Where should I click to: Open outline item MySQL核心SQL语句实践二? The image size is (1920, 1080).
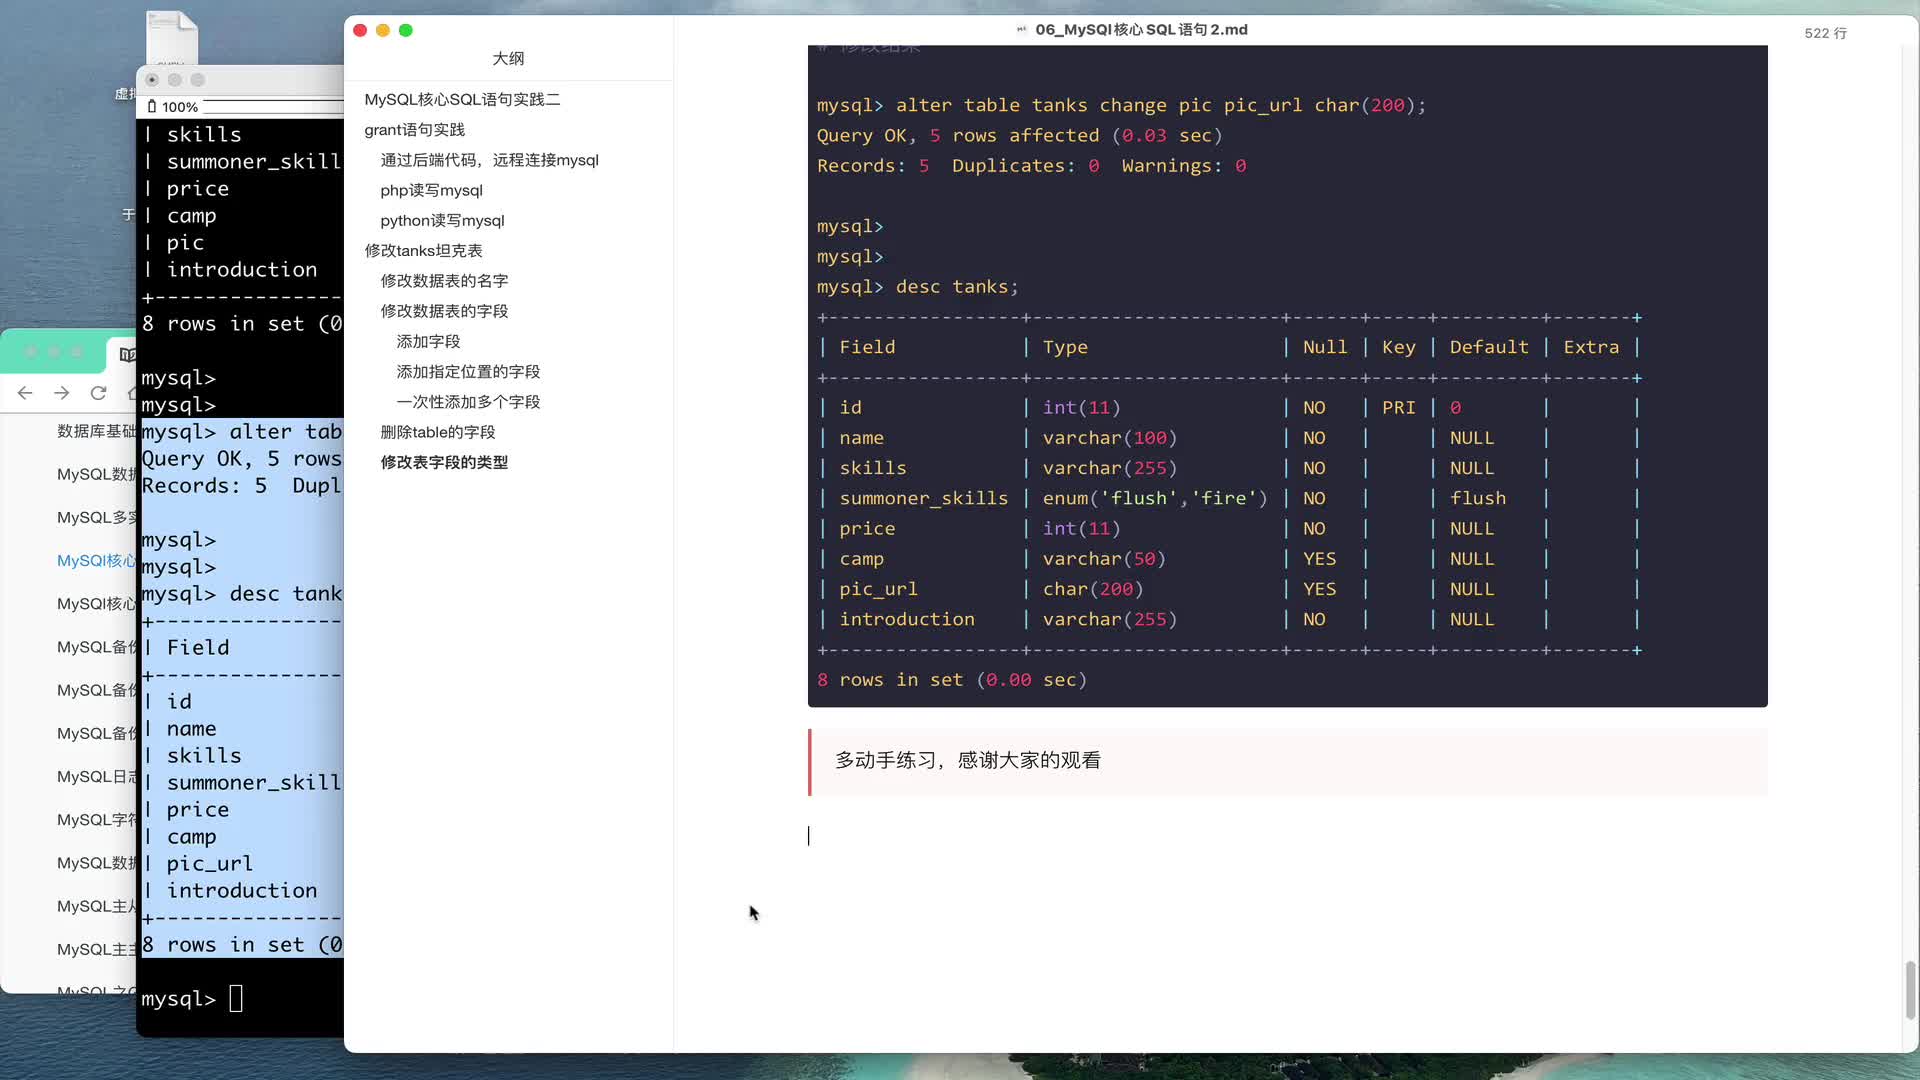pos(462,99)
